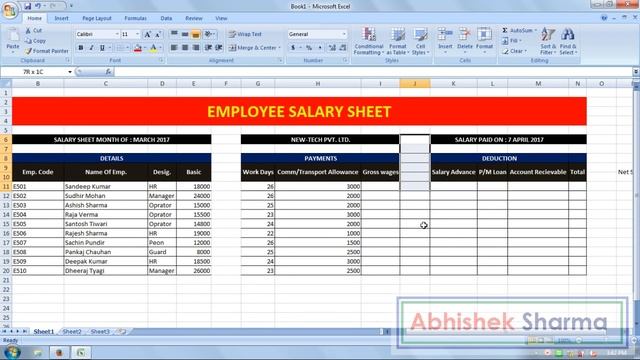The height and width of the screenshot is (360, 640).
Task: Set top vertical alignment
Action: coord(174,34)
